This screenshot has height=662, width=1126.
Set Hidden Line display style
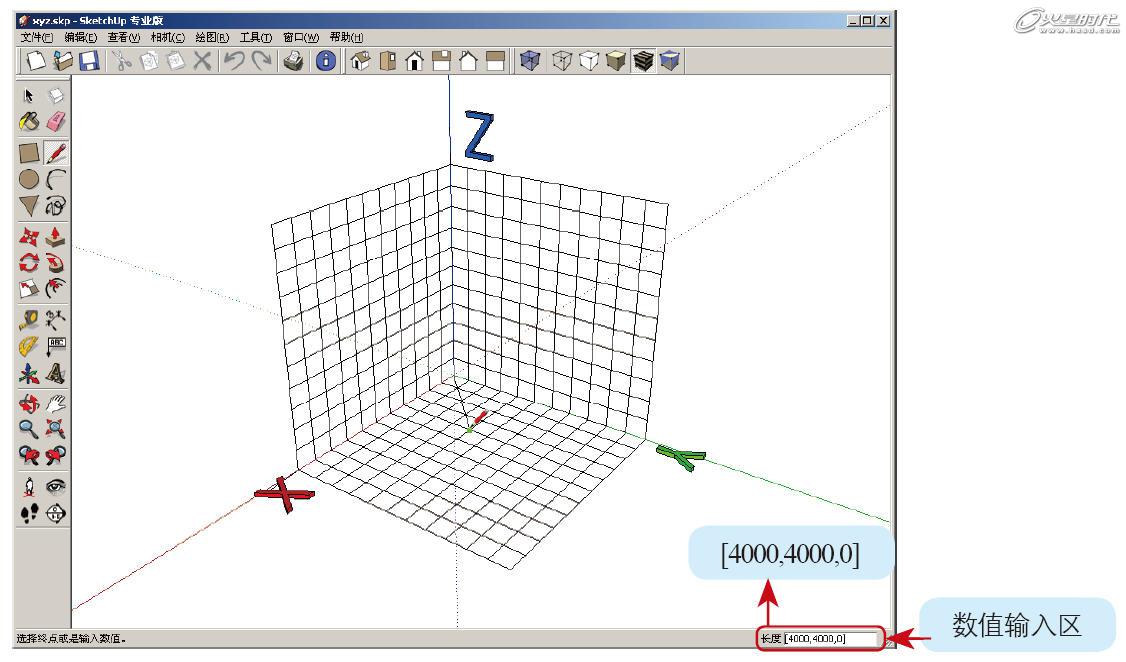[589, 61]
